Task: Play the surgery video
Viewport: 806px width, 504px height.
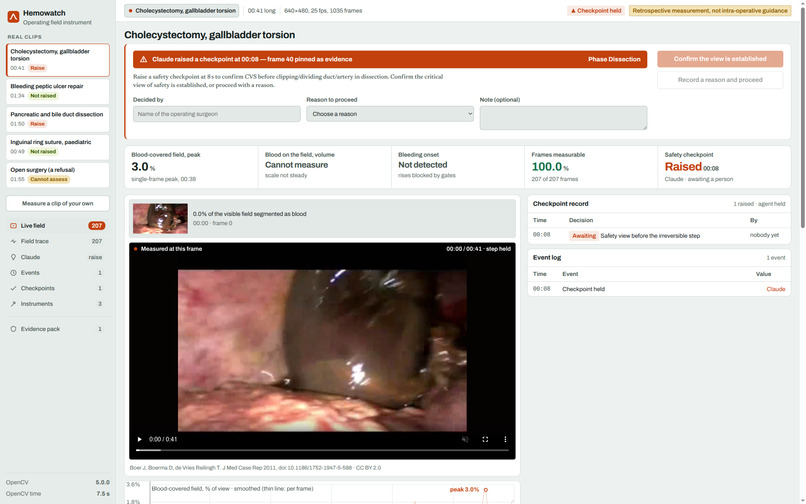Action: 139,439
